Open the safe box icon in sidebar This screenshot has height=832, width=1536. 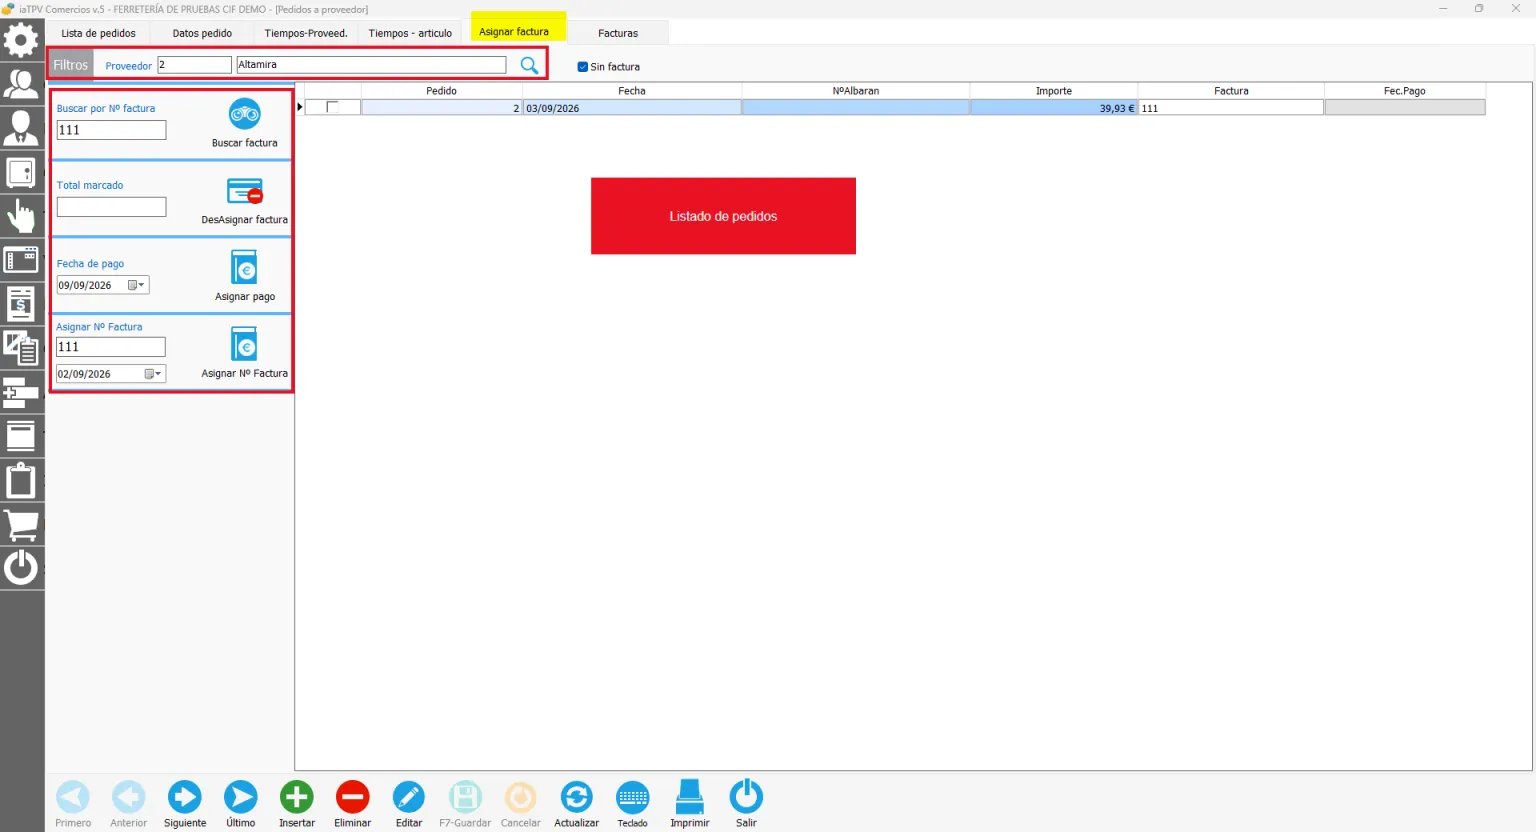(x=21, y=172)
